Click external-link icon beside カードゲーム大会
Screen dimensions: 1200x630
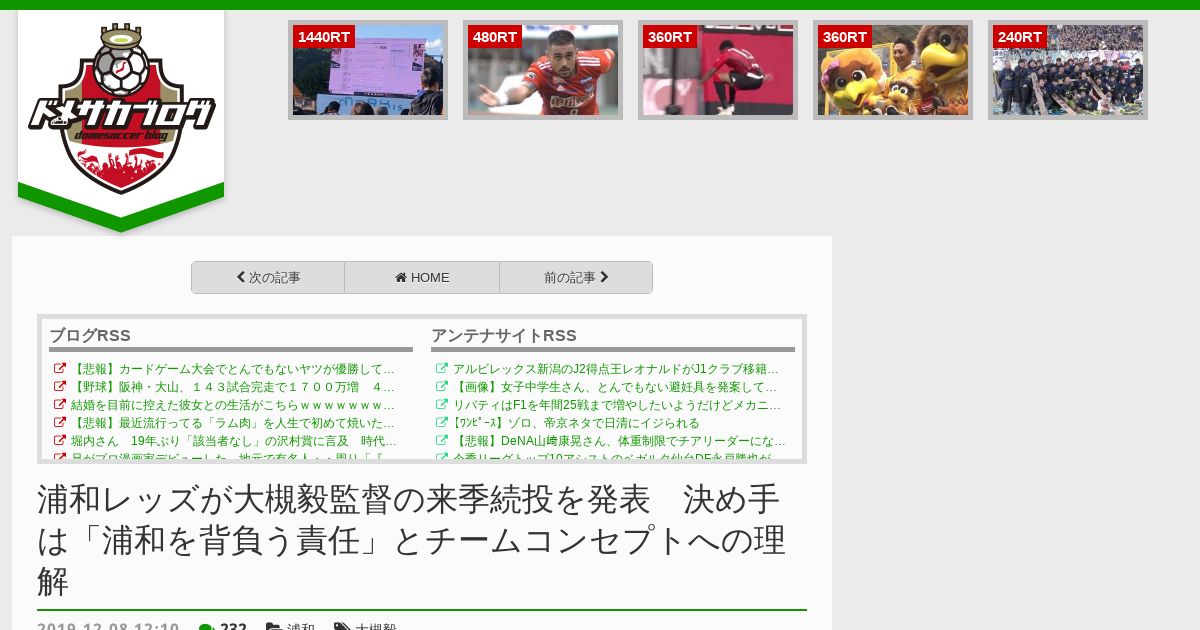coord(60,369)
